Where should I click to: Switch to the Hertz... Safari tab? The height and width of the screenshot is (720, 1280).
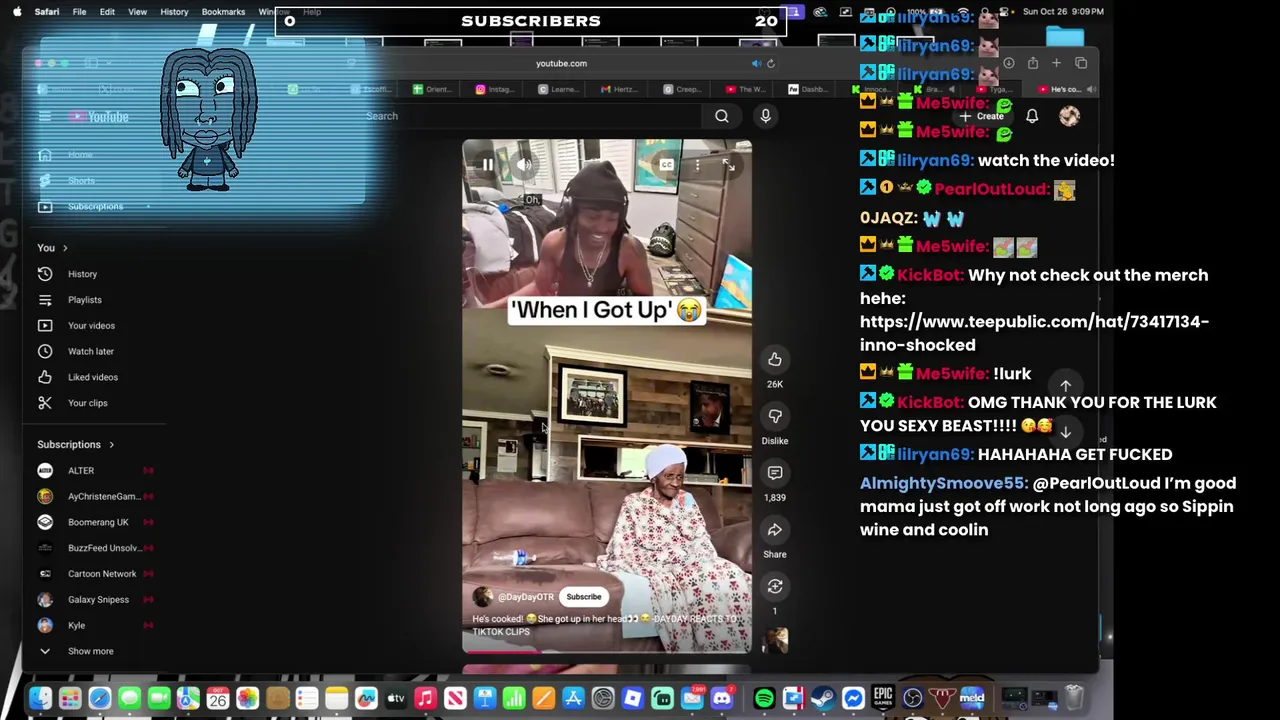(x=620, y=89)
